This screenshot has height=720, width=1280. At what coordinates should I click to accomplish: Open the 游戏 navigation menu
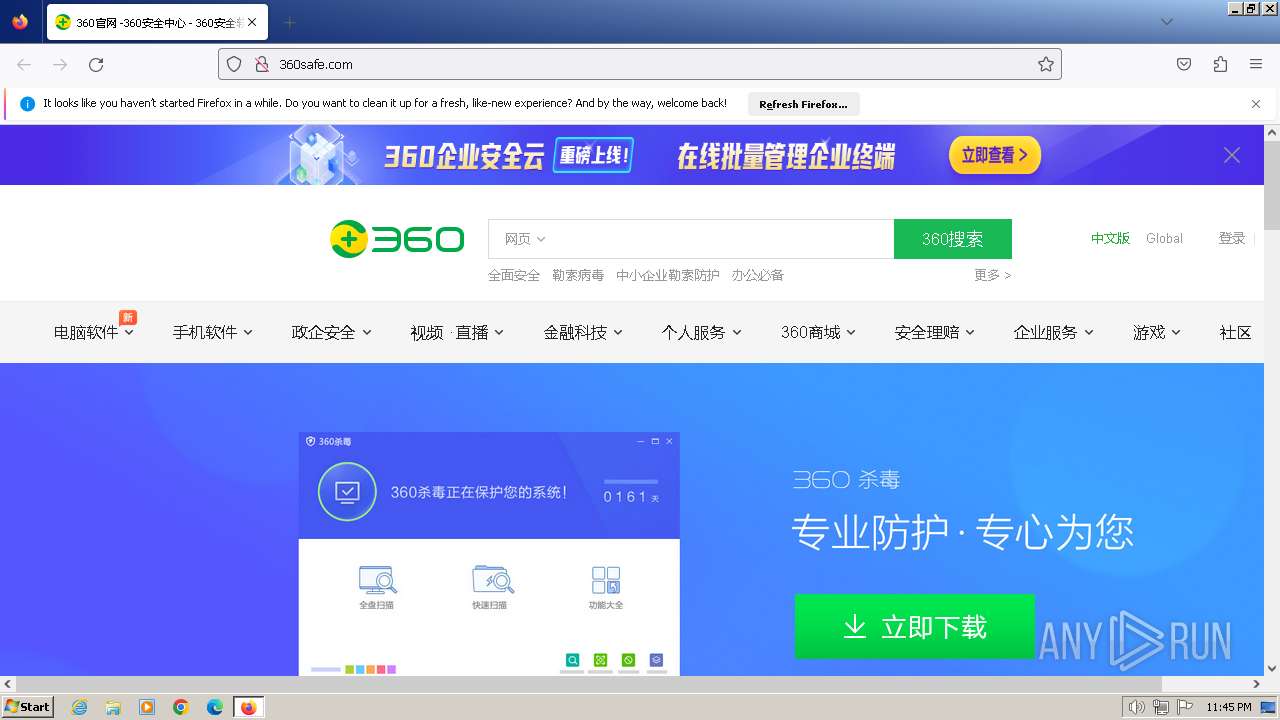[x=1157, y=332]
